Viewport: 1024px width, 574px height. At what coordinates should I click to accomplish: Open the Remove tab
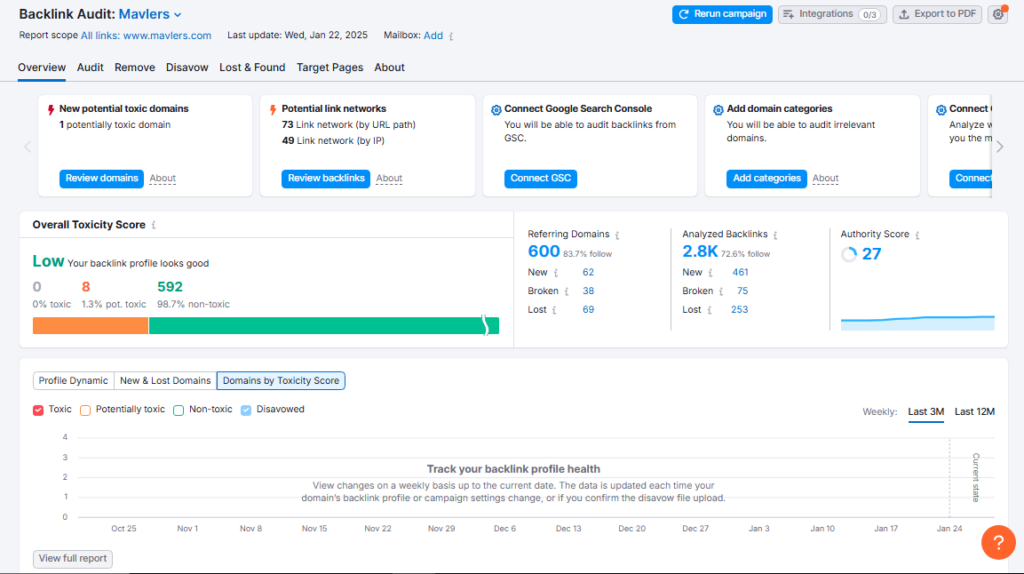[135, 67]
